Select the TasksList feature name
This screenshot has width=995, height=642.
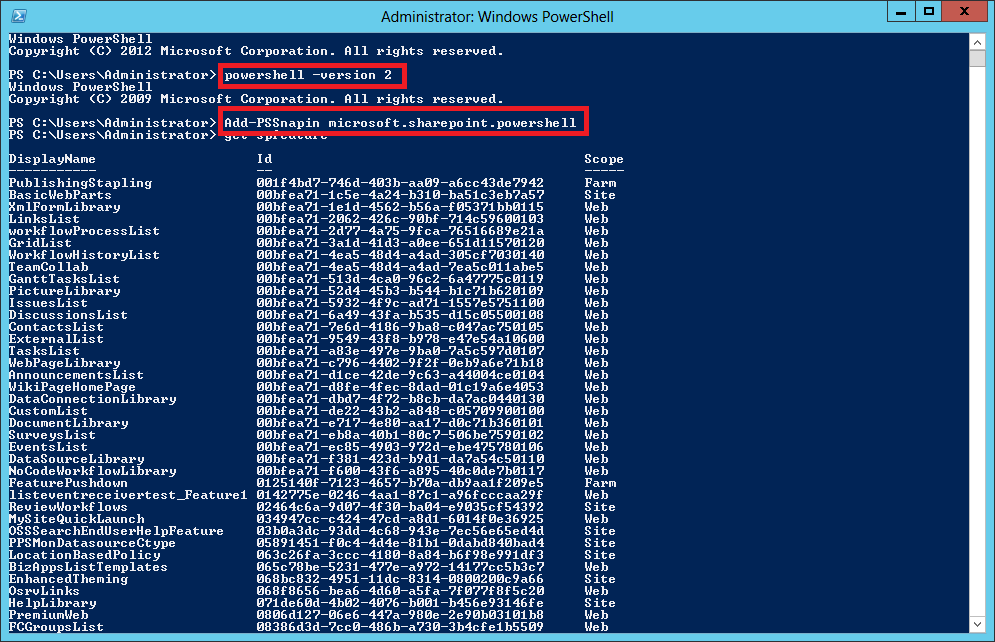coord(44,351)
